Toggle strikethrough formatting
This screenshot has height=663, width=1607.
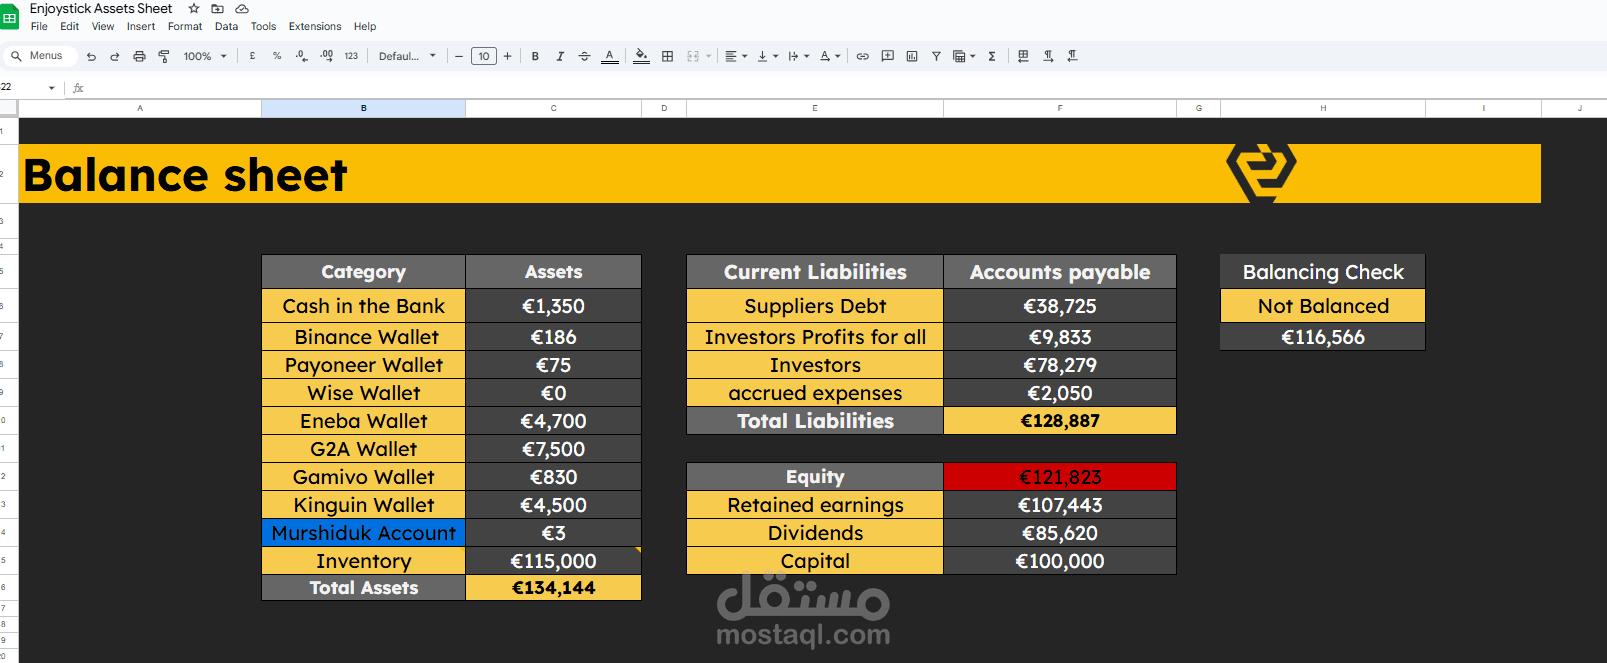(584, 56)
